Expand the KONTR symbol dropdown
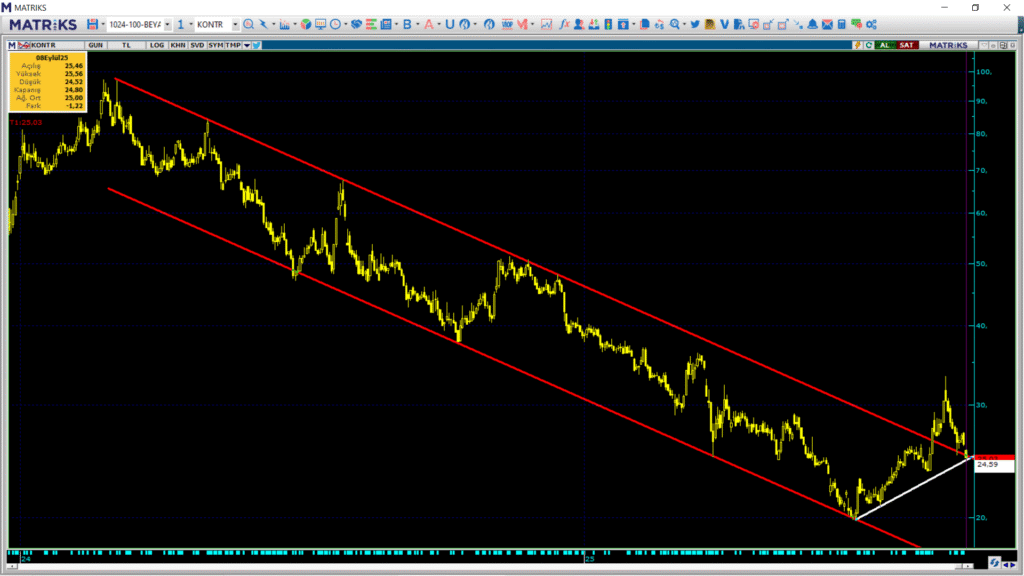1024x576 pixels. [x=235, y=24]
